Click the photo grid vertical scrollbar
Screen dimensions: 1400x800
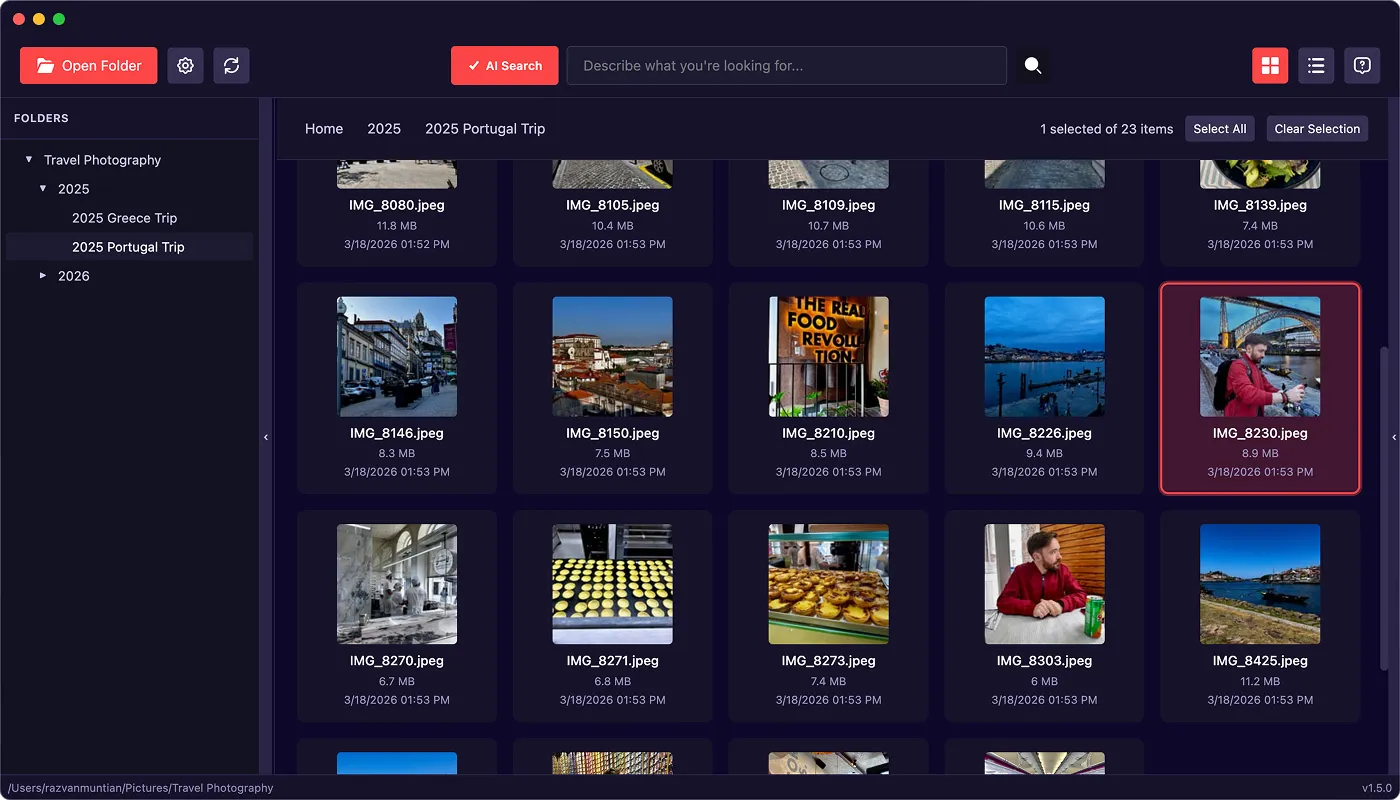tap(1384, 508)
